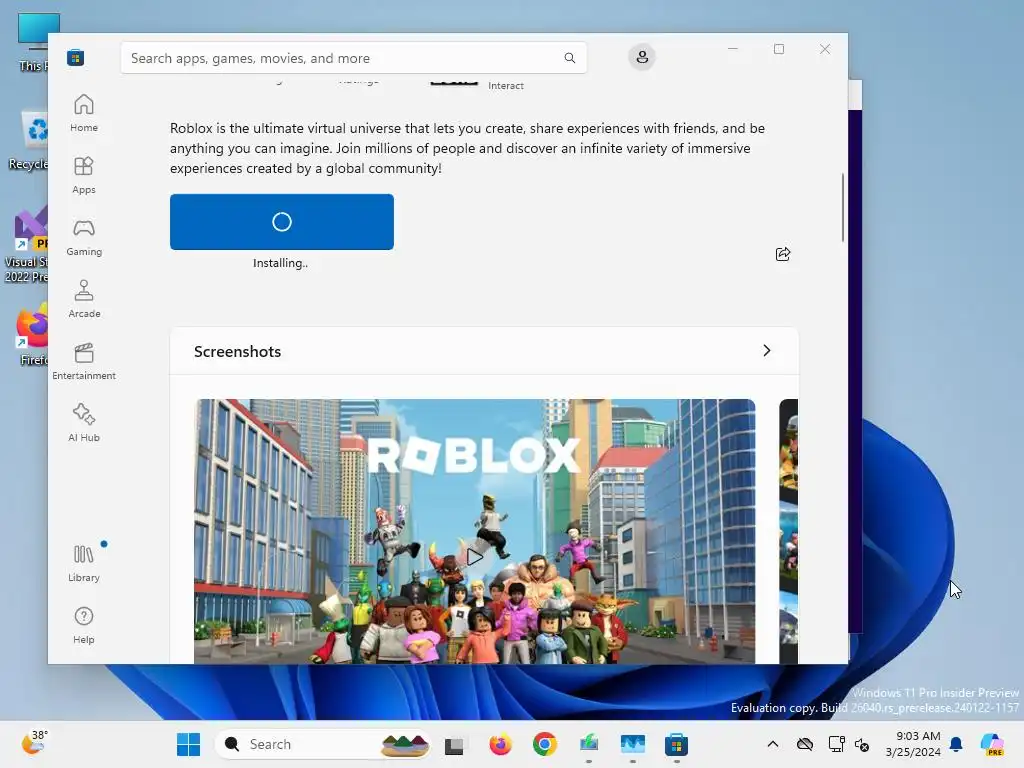Viewport: 1024px width, 768px height.
Task: Go to the Apps section
Action: pyautogui.click(x=84, y=175)
